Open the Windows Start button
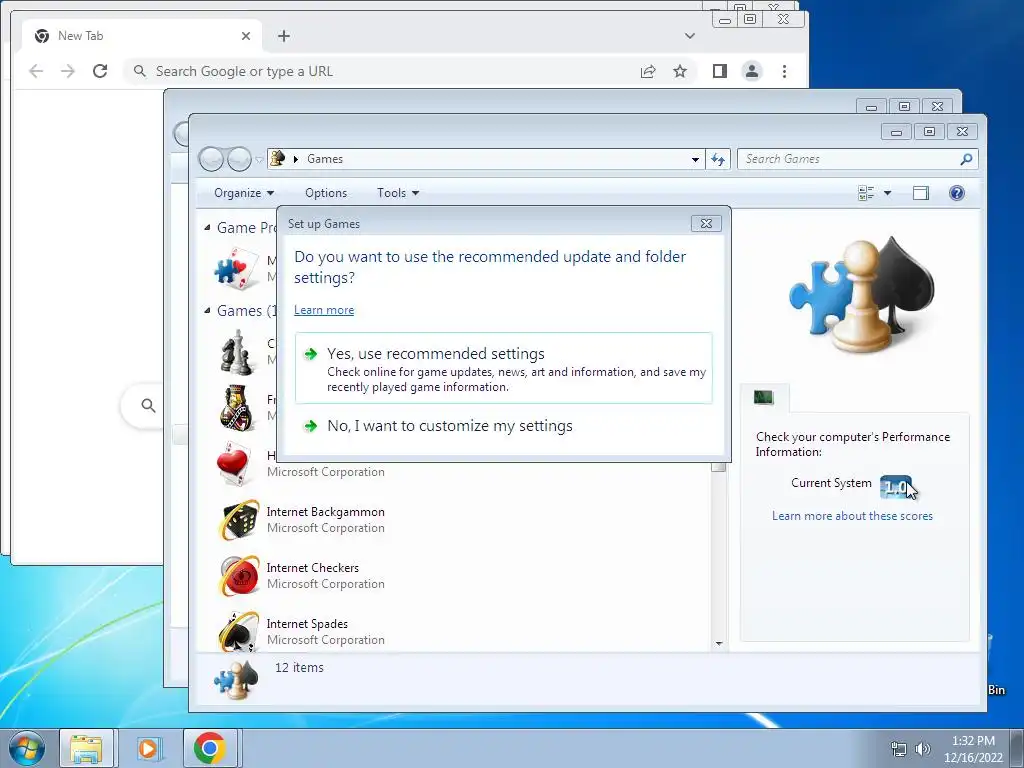This screenshot has width=1024, height=768. (x=27, y=748)
